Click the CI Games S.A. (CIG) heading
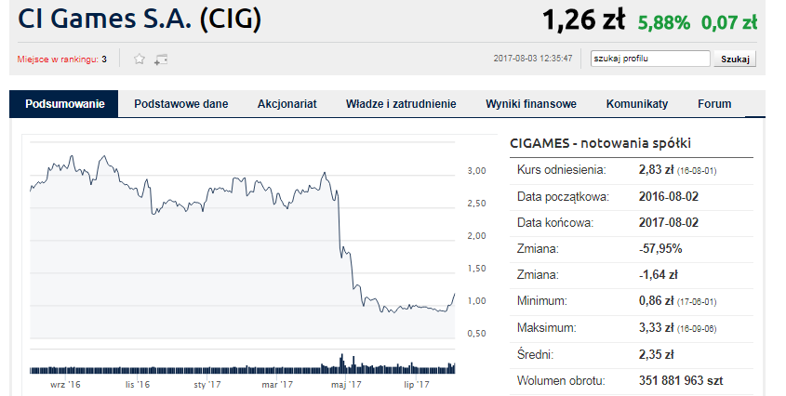Screen dimensions: 786x396 (x=139, y=19)
